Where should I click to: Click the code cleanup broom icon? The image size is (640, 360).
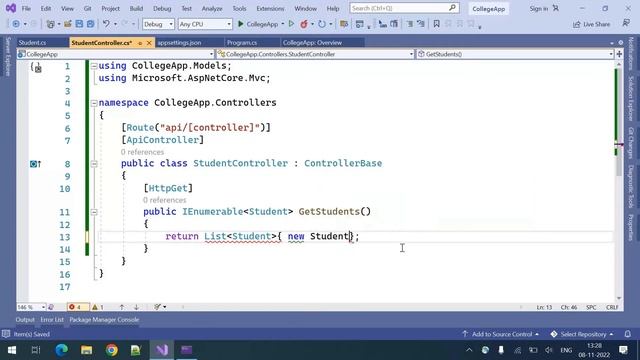(x=158, y=307)
